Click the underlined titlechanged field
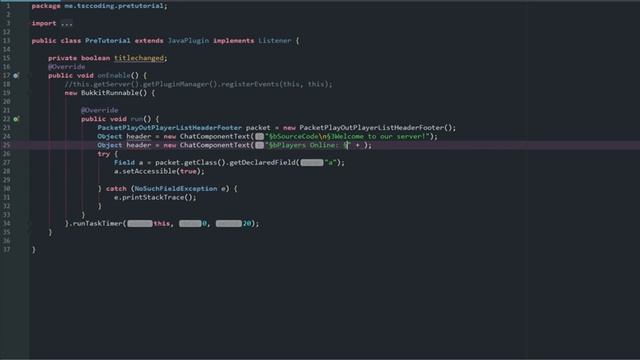This screenshot has height=360, width=640. click(139, 58)
